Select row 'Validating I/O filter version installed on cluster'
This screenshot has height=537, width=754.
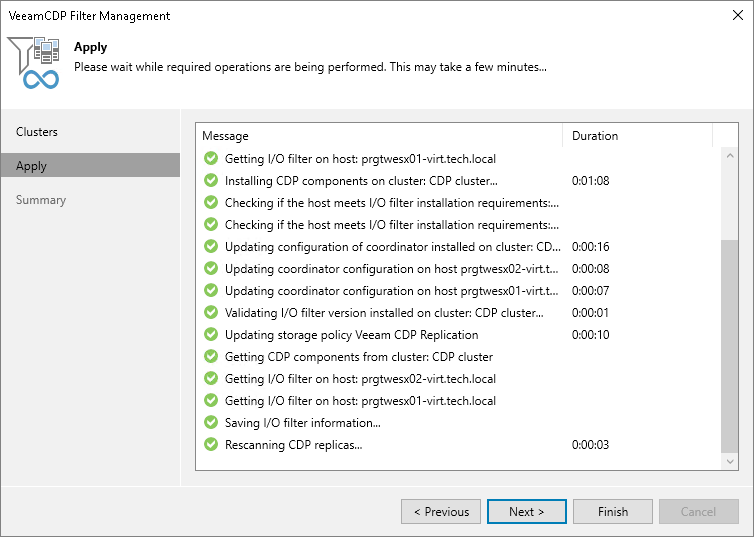pos(459,312)
